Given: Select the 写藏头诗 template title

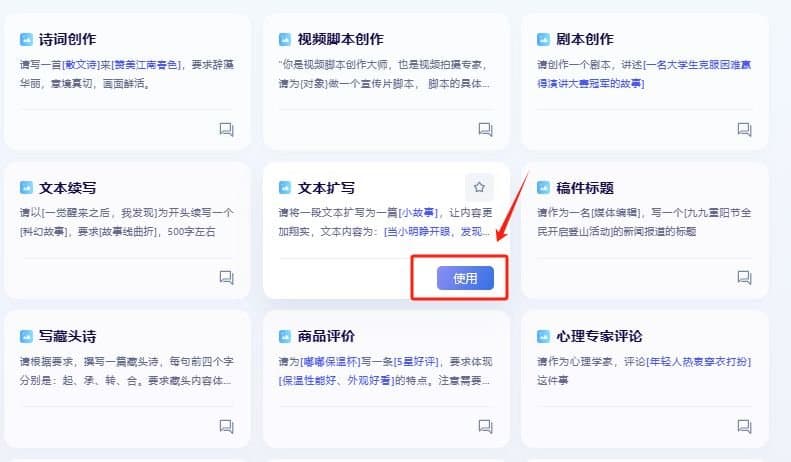Looking at the screenshot, I should pos(68,336).
